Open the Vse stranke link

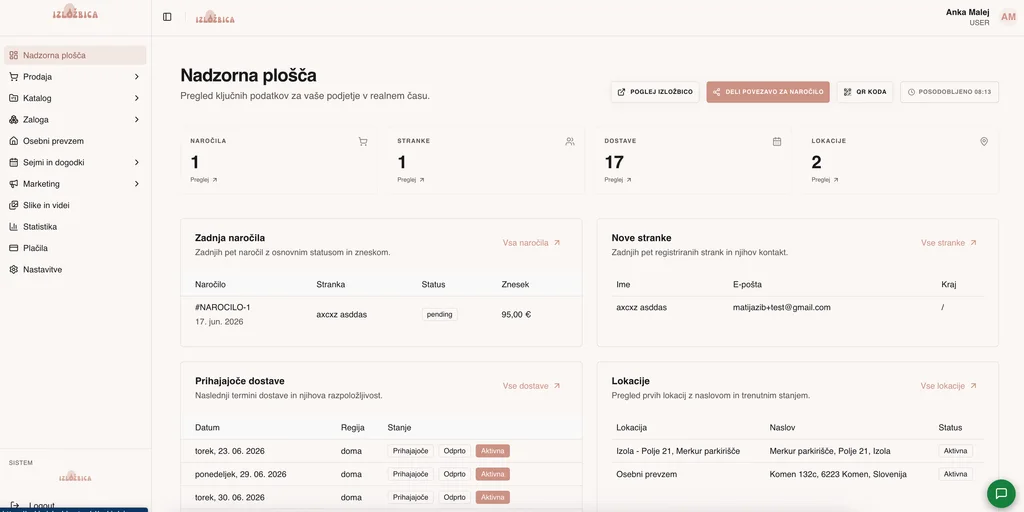tap(948, 243)
